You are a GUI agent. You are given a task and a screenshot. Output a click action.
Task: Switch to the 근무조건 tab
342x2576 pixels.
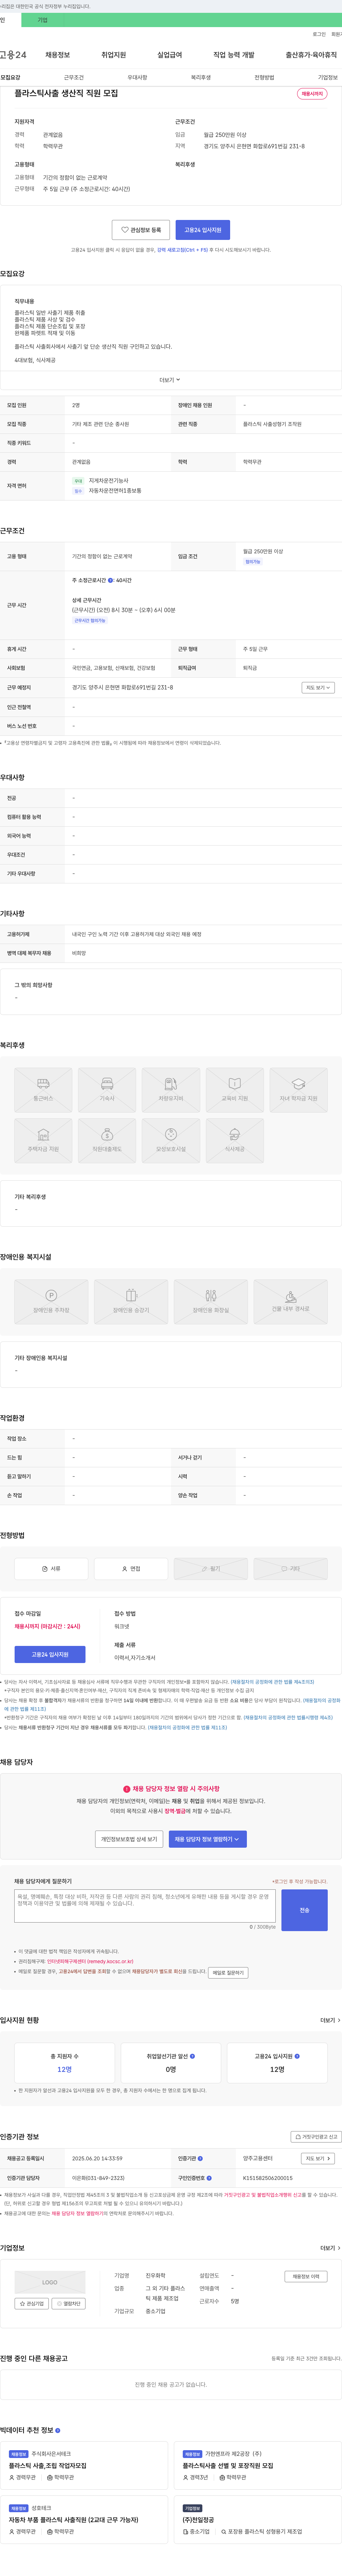(74, 77)
